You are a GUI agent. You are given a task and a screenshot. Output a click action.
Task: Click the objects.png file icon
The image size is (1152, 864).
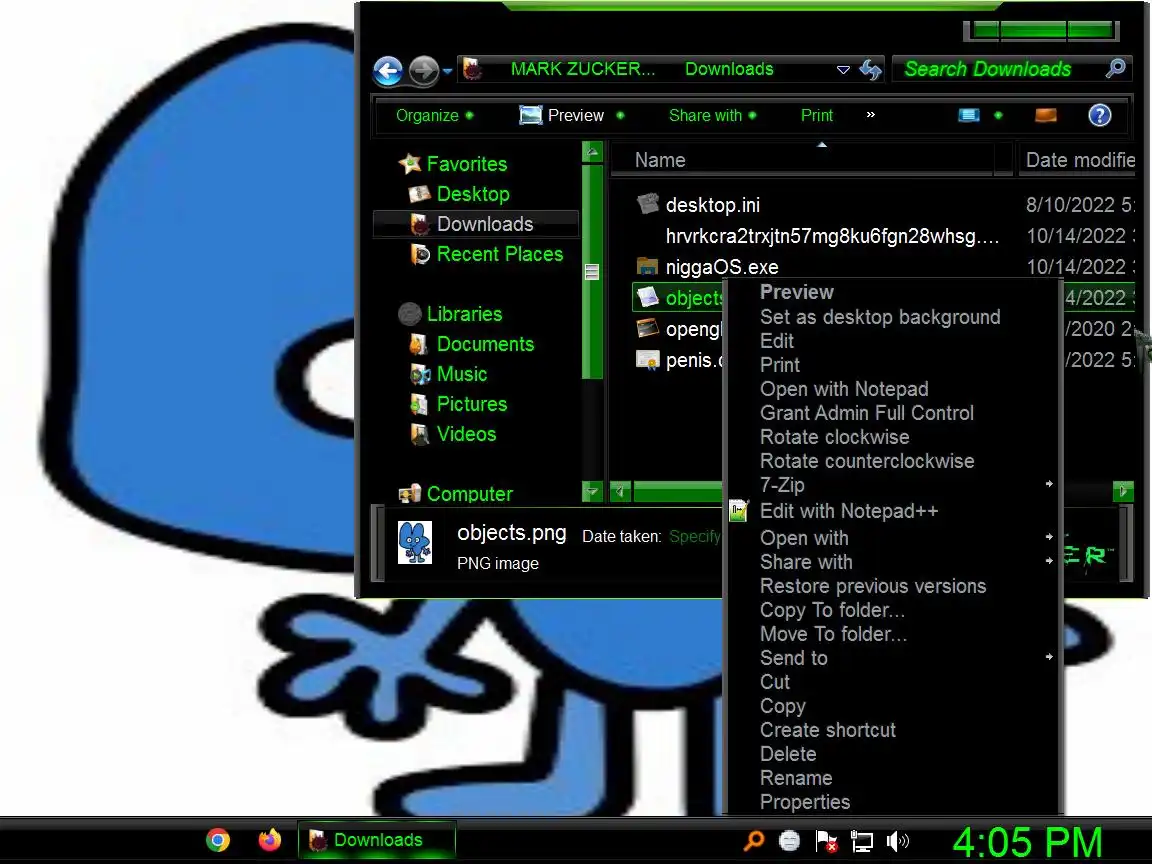(x=647, y=298)
